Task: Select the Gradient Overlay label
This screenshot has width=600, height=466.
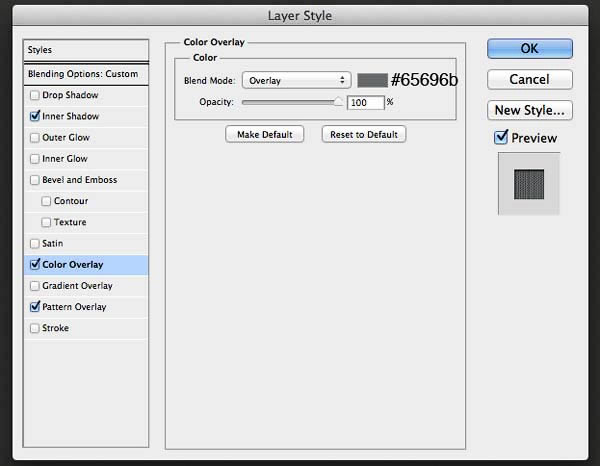Action: pyautogui.click(x=77, y=286)
